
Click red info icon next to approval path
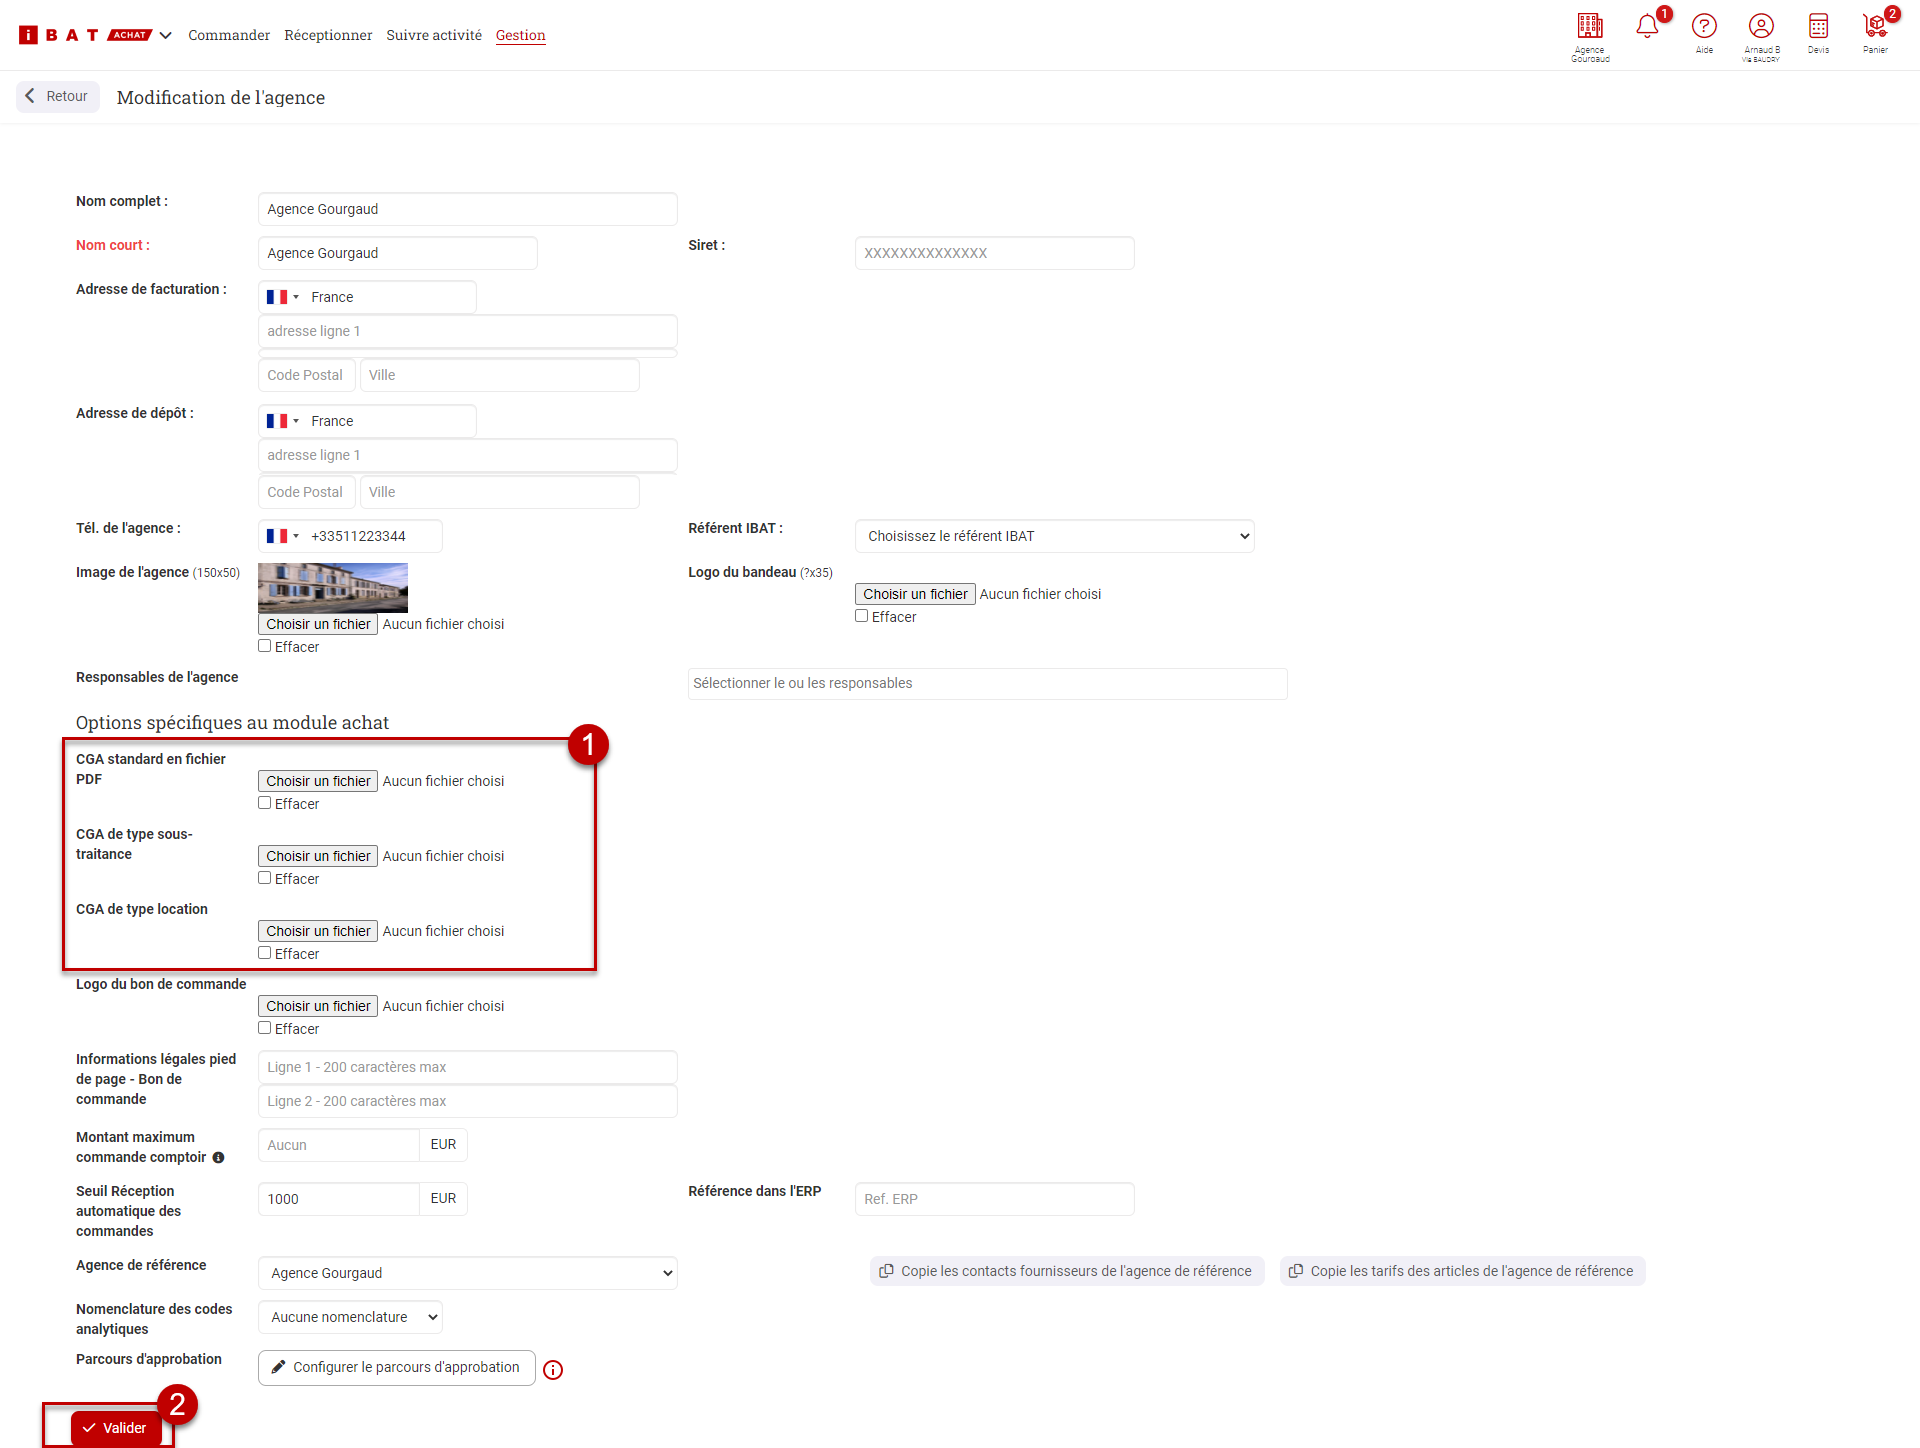553,1370
